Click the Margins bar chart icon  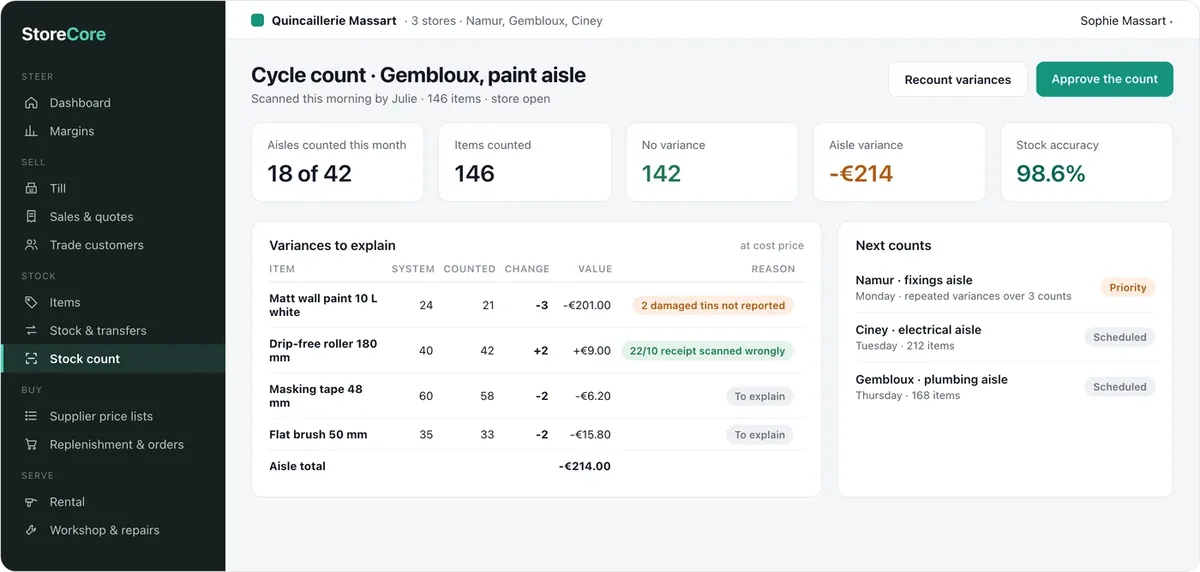31,131
